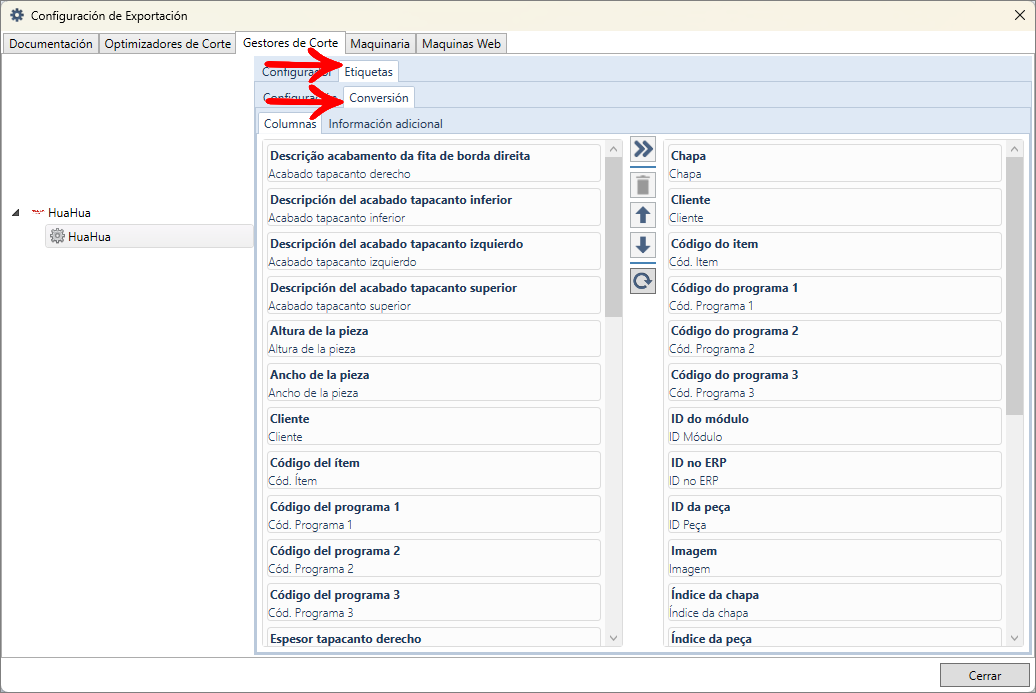Click the Cerrar button
This screenshot has width=1036, height=693.
point(984,675)
